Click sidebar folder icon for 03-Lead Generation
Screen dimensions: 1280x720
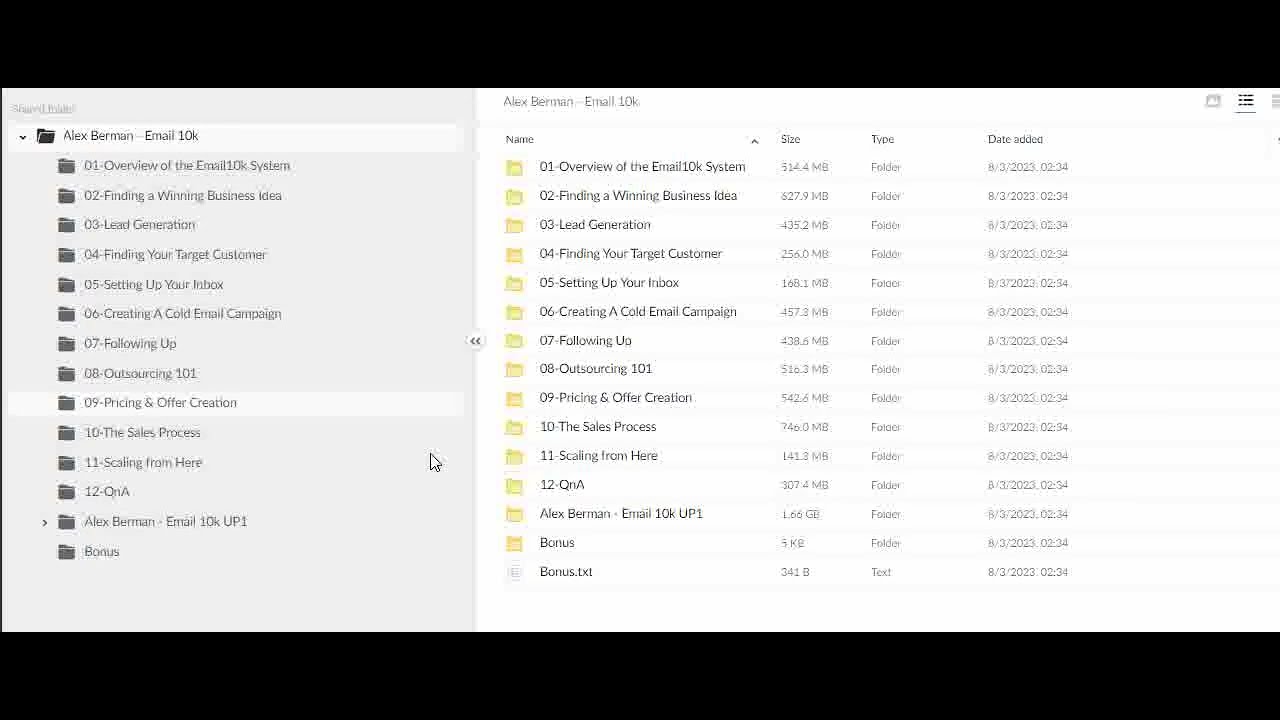67,225
